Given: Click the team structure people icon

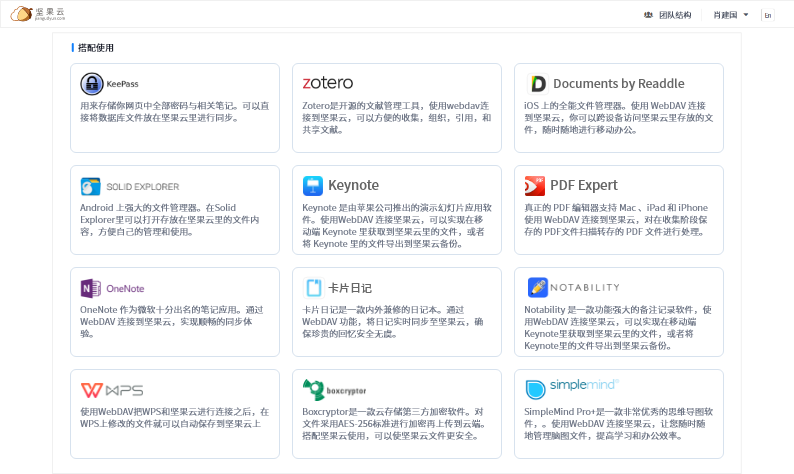Looking at the screenshot, I should pos(648,15).
